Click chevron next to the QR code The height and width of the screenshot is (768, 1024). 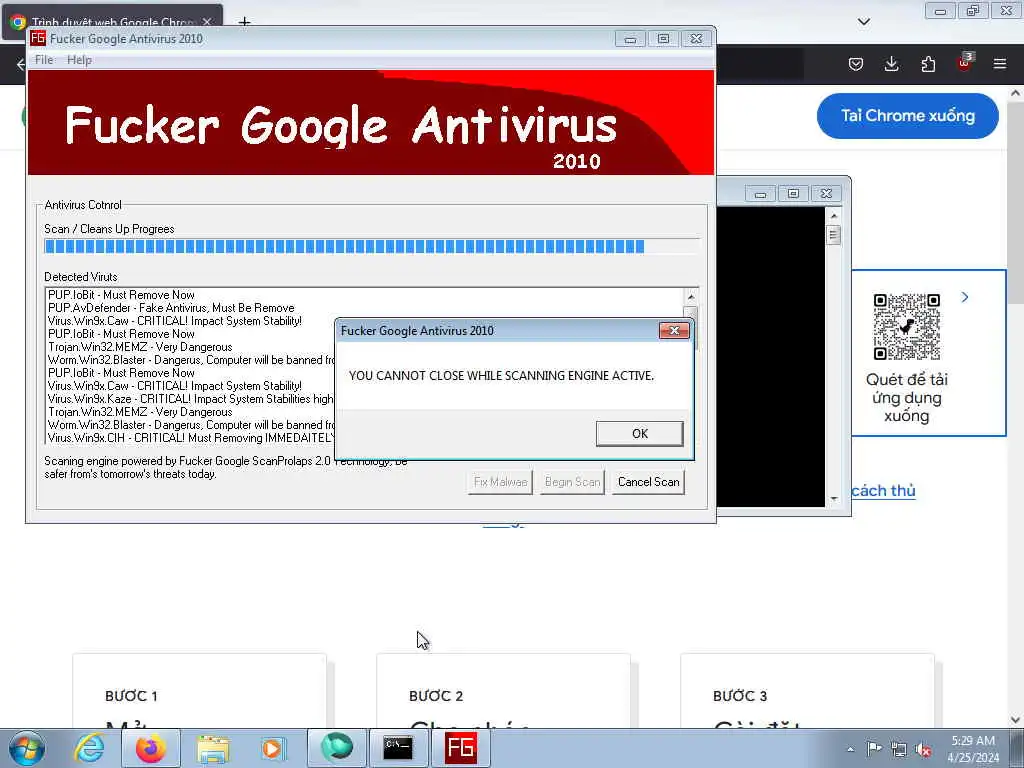coord(965,297)
